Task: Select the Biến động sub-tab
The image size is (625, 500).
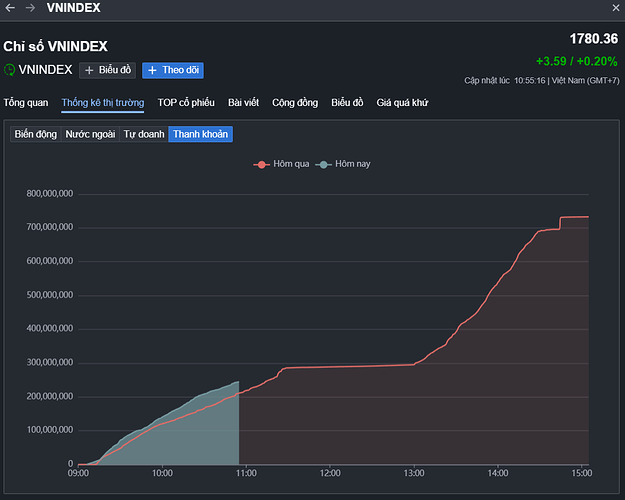Action: (x=35, y=134)
